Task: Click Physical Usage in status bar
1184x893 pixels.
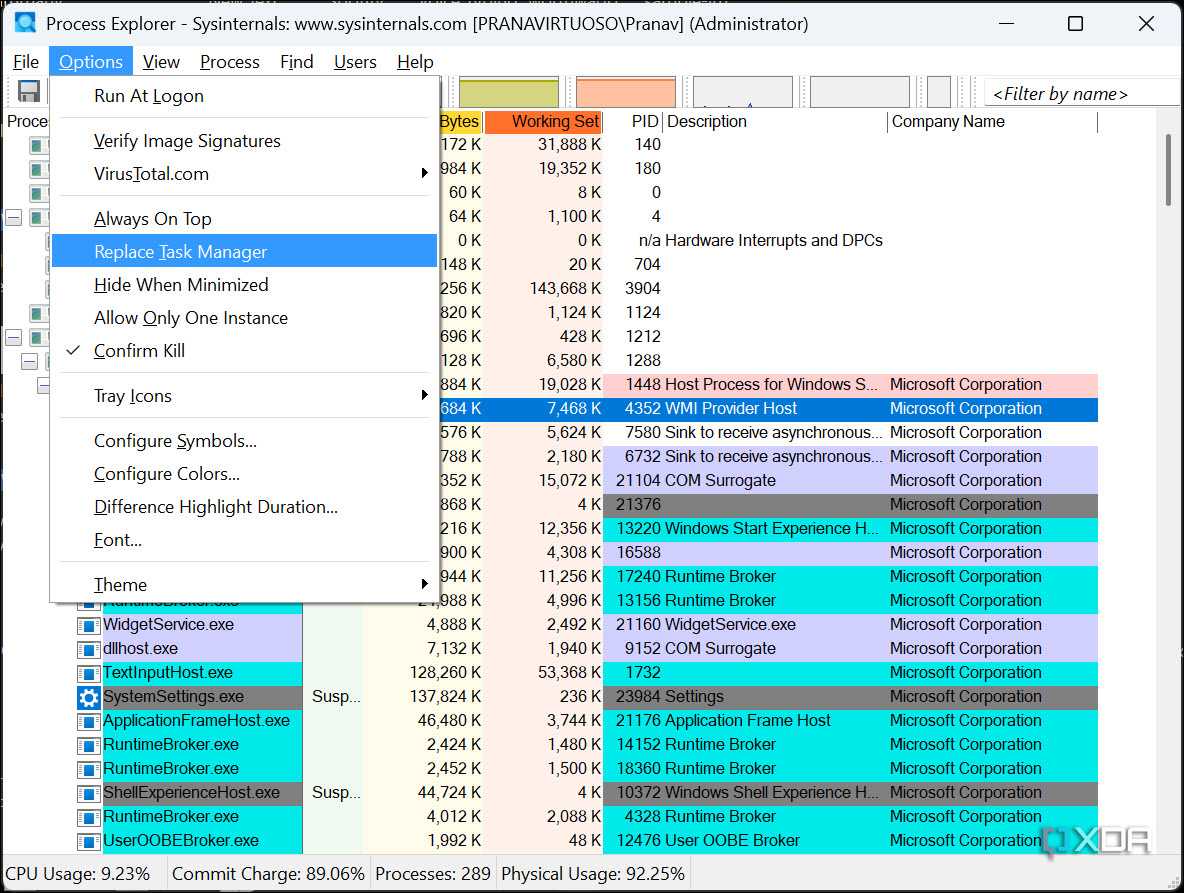Action: pos(593,873)
